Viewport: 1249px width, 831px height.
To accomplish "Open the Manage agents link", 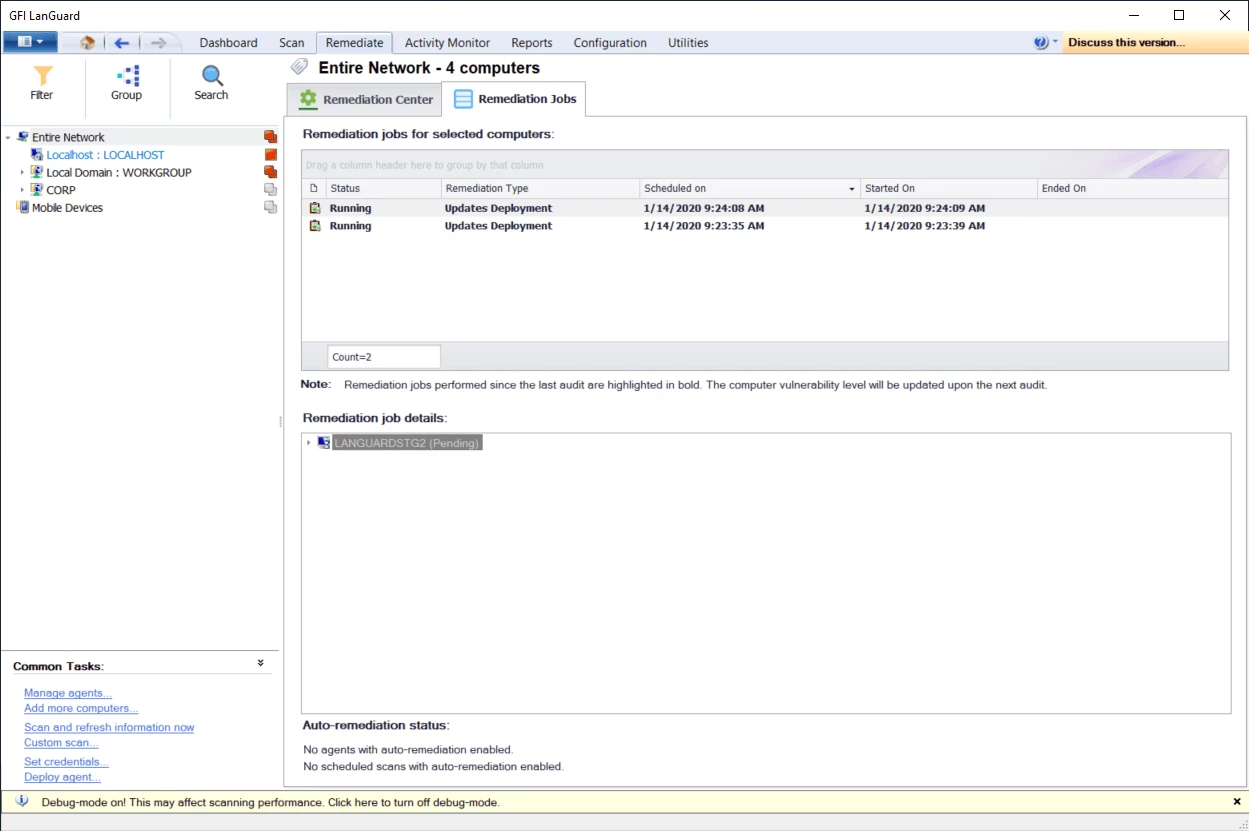I will [x=67, y=692].
